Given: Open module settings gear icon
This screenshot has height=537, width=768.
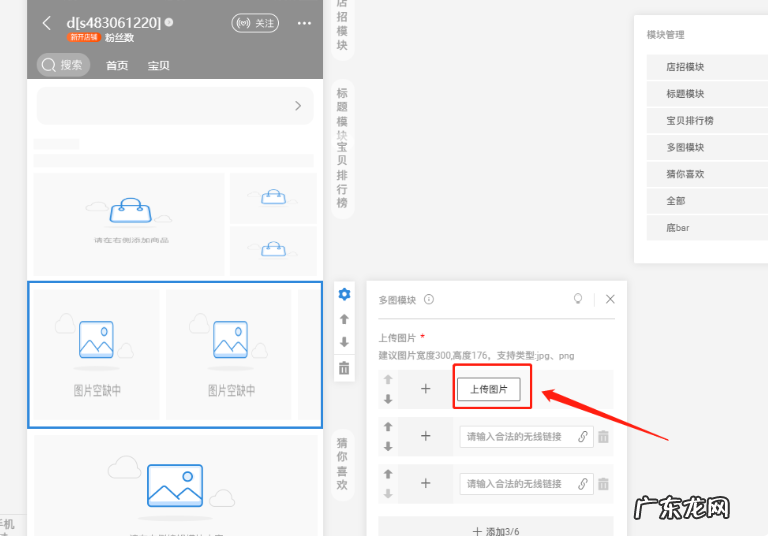Looking at the screenshot, I should pyautogui.click(x=344, y=294).
